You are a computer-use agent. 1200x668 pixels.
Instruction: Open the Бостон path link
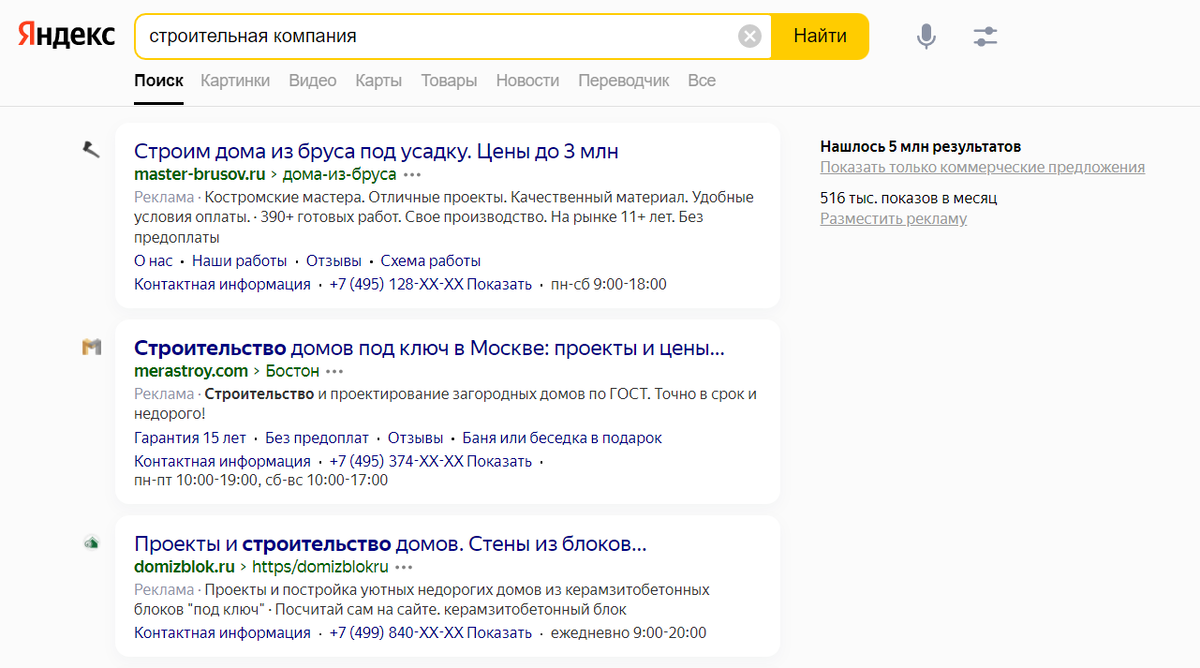click(x=293, y=371)
